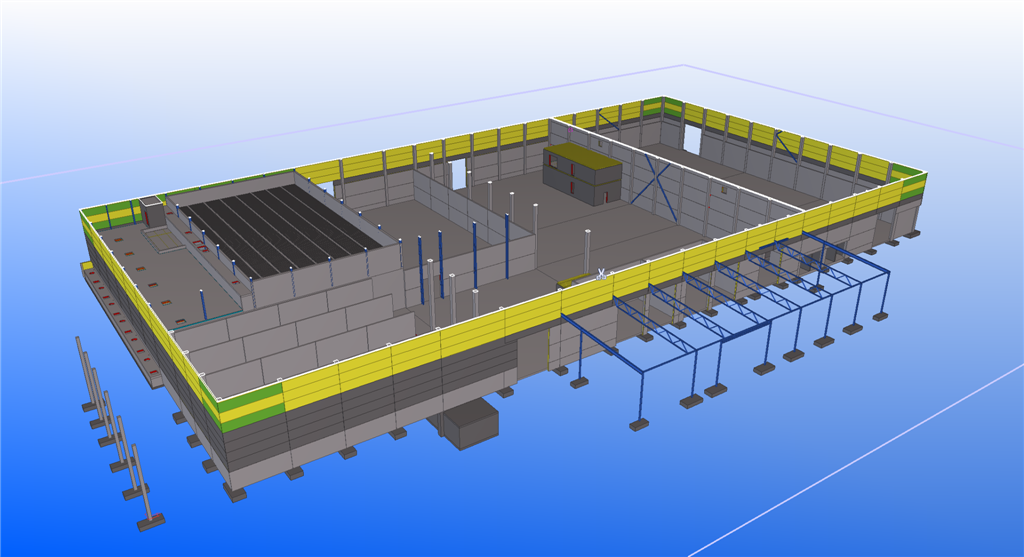Click the green corner panel at far right

point(912,187)
